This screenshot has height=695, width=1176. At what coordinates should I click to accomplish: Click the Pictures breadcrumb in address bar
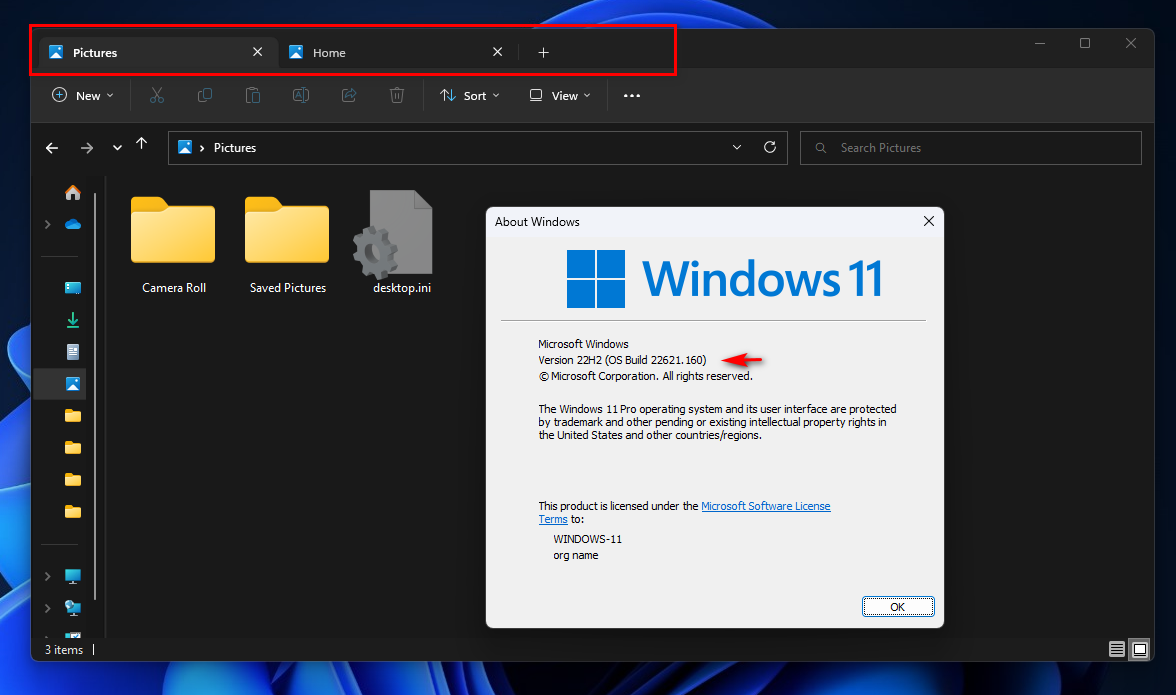pos(235,148)
